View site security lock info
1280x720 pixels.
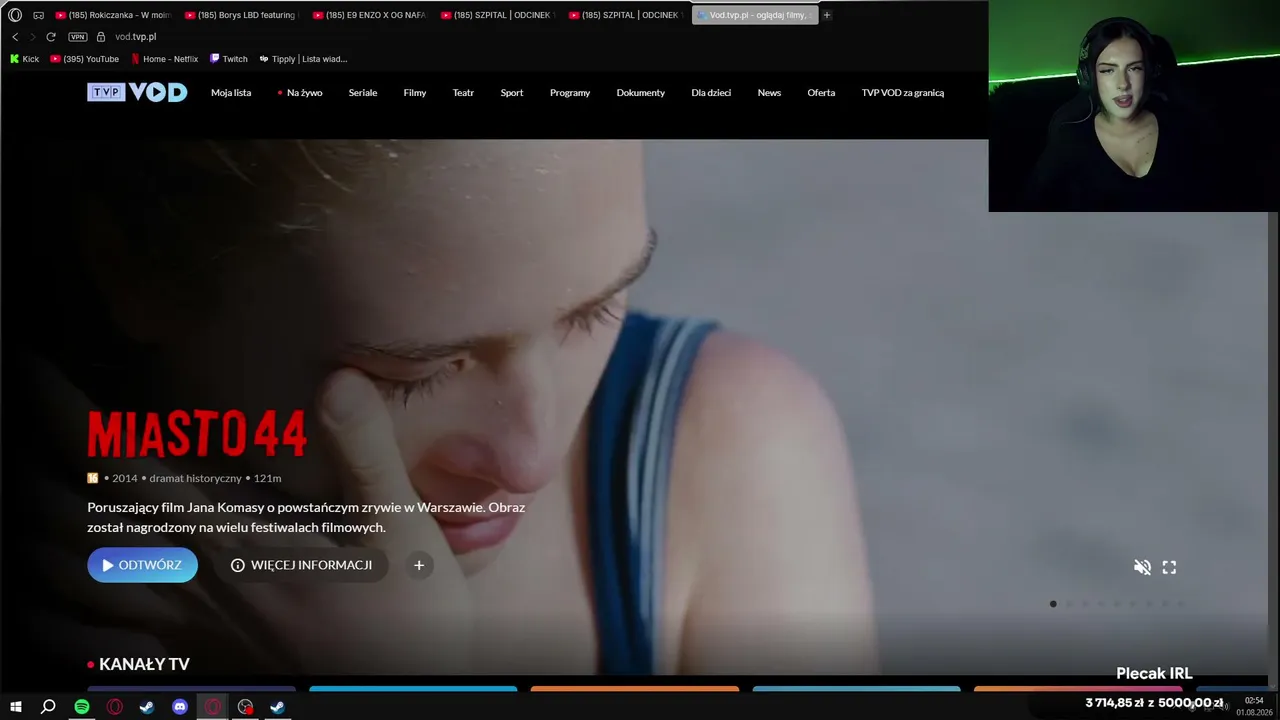[100, 37]
